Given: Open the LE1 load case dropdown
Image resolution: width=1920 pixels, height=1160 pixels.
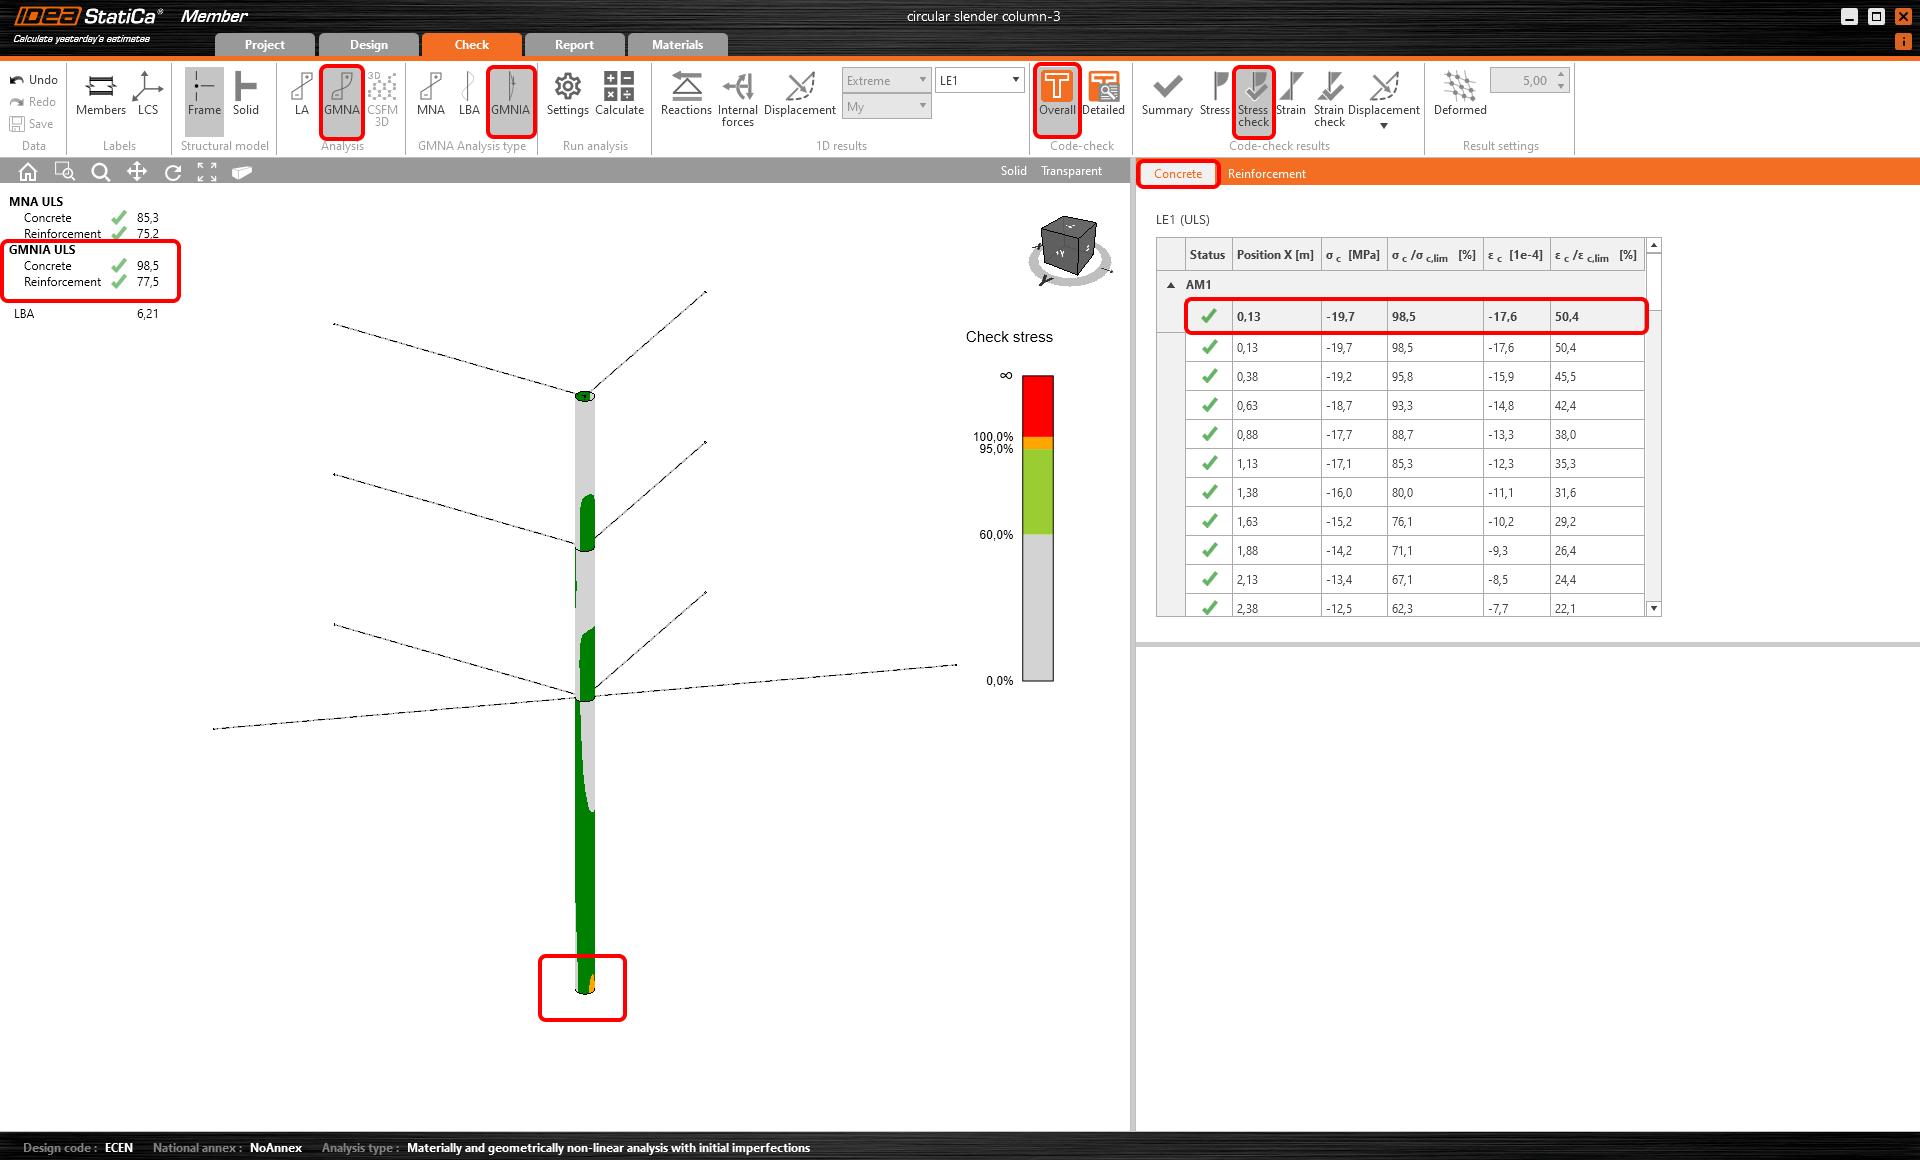Looking at the screenshot, I should click(x=1015, y=80).
